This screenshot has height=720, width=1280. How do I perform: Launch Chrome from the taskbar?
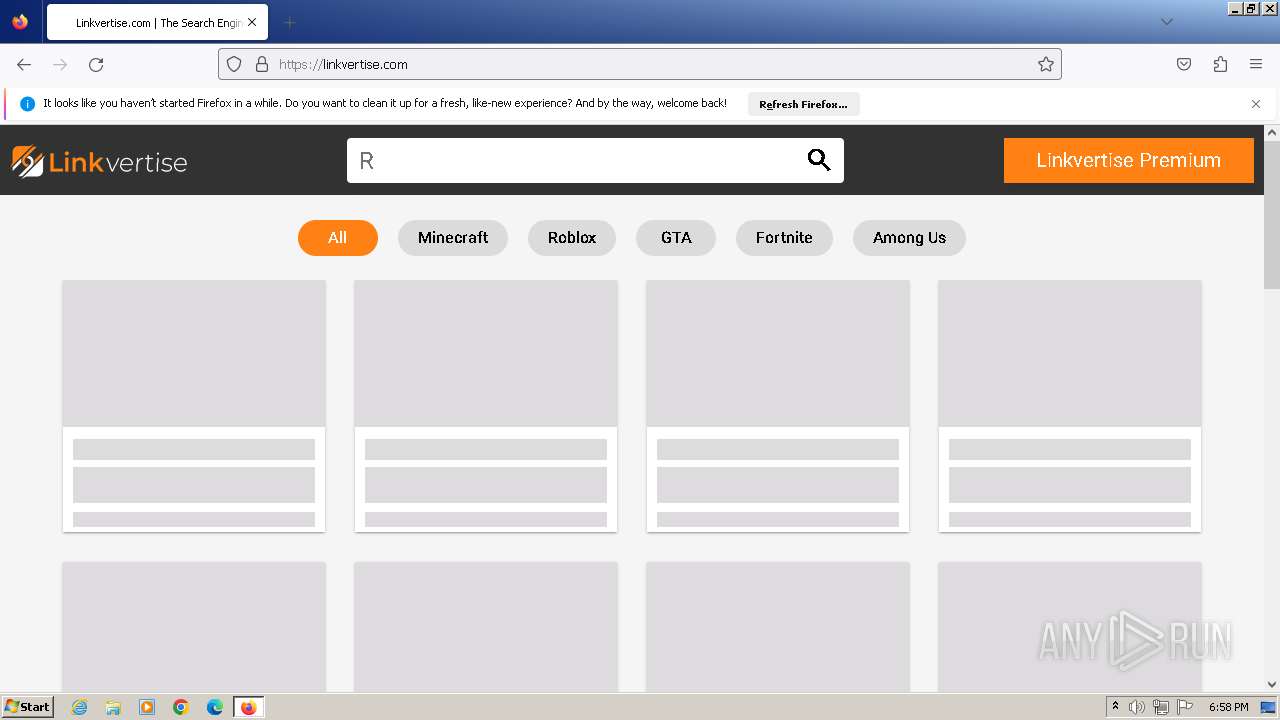(x=181, y=707)
